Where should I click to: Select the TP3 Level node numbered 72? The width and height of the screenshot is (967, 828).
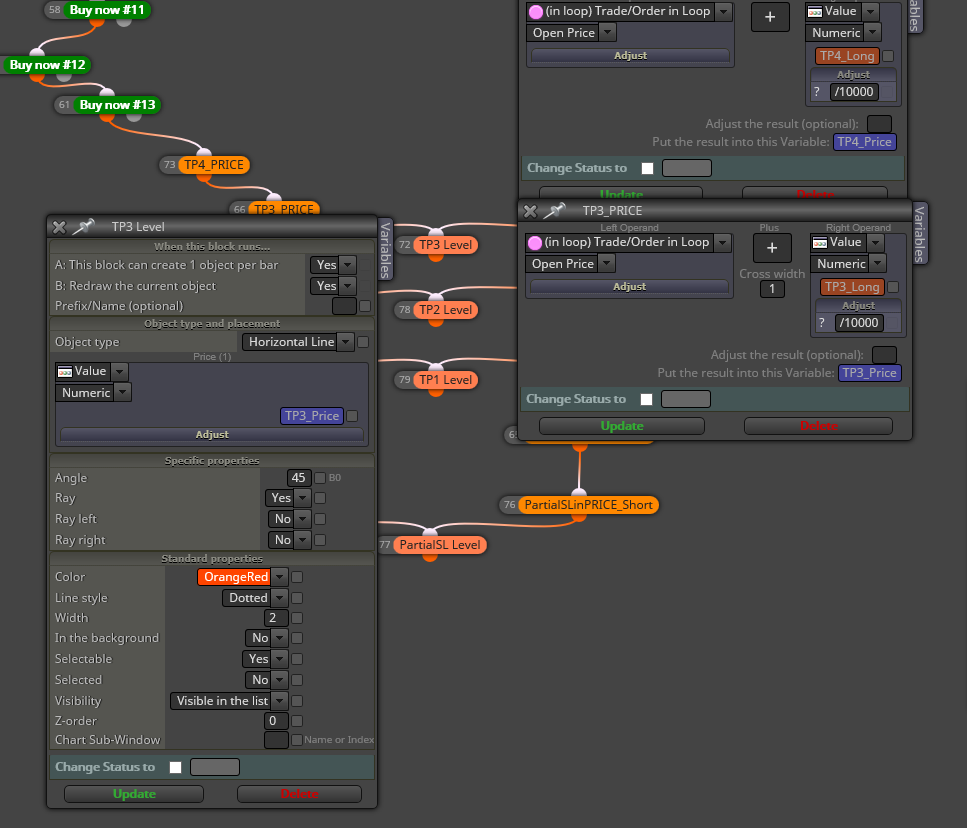tap(445, 245)
